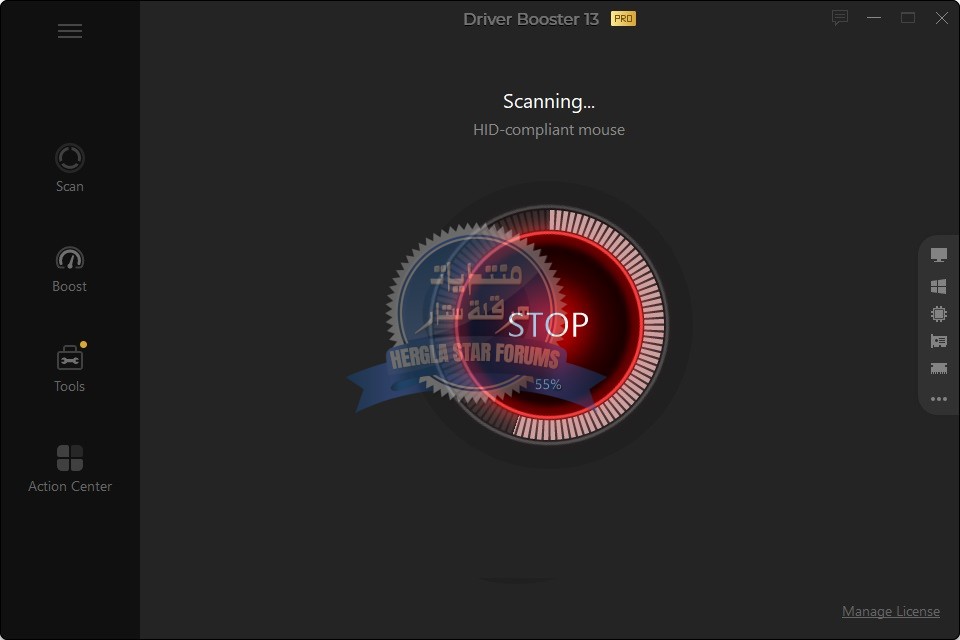960x640 pixels.
Task: Maximize the Driver Booster window
Action: [907, 18]
